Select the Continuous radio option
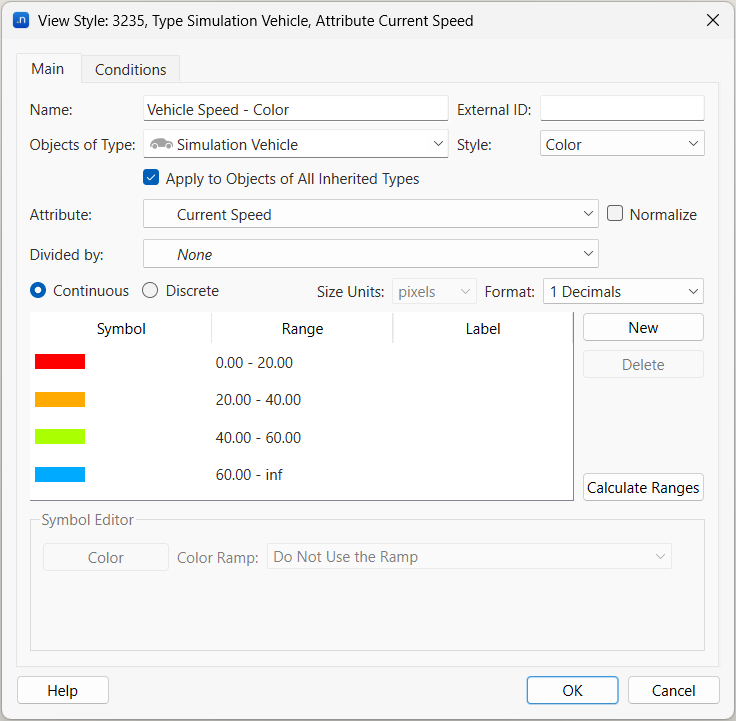The image size is (736, 721). pos(39,291)
